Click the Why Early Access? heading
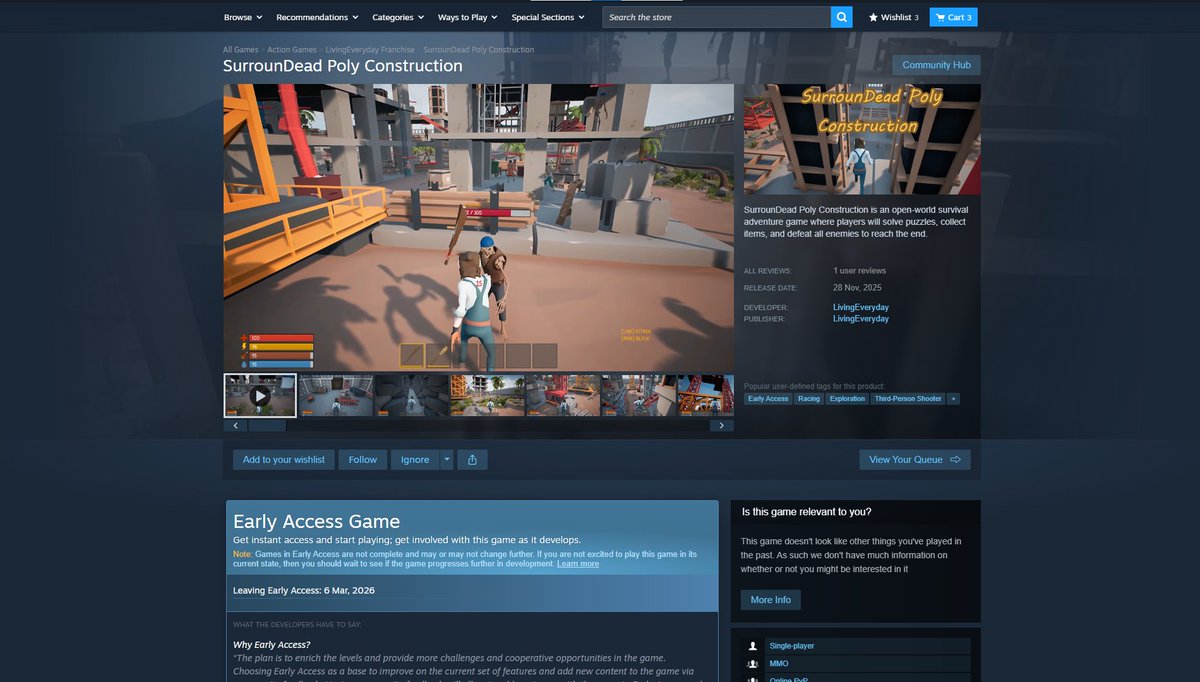Viewport: 1200px width, 682px height. point(272,645)
